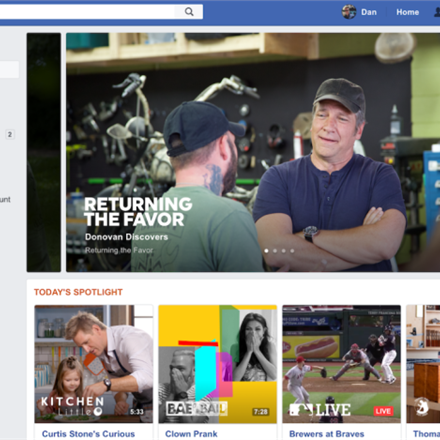The image size is (440, 440).
Task: Click the MLB Live logo overlay
Action: click(320, 410)
